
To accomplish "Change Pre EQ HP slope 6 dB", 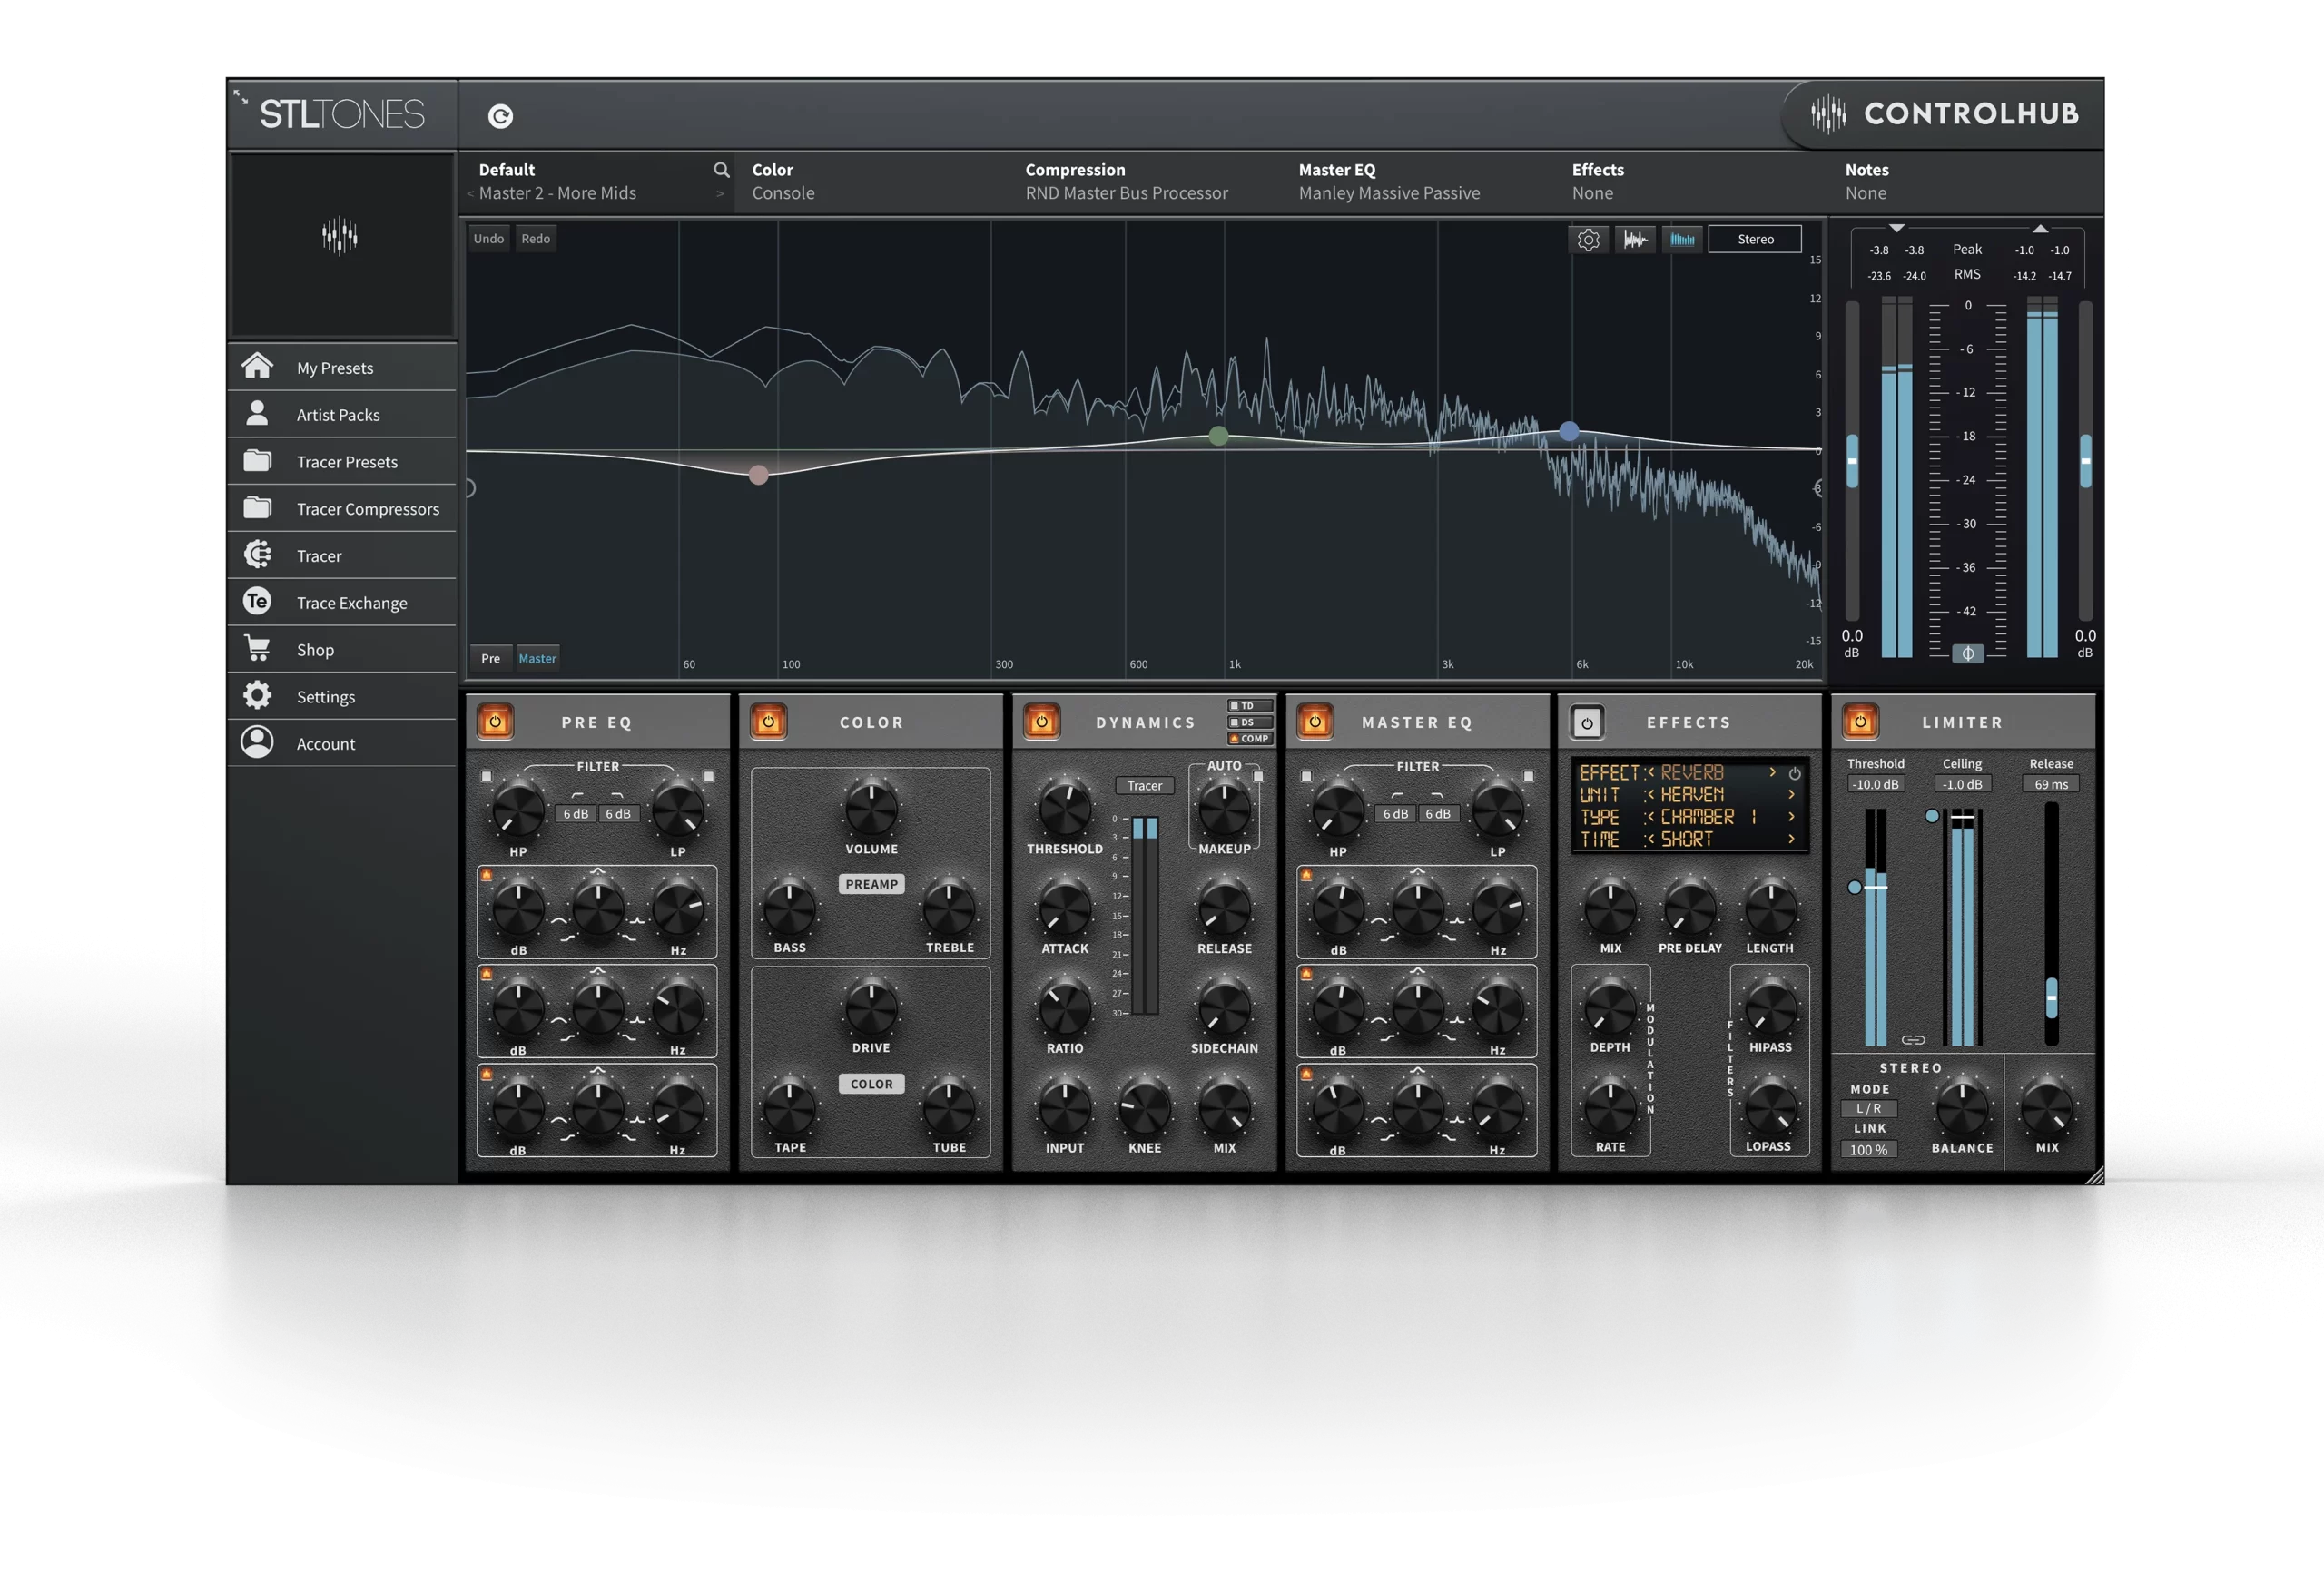I will pyautogui.click(x=575, y=814).
